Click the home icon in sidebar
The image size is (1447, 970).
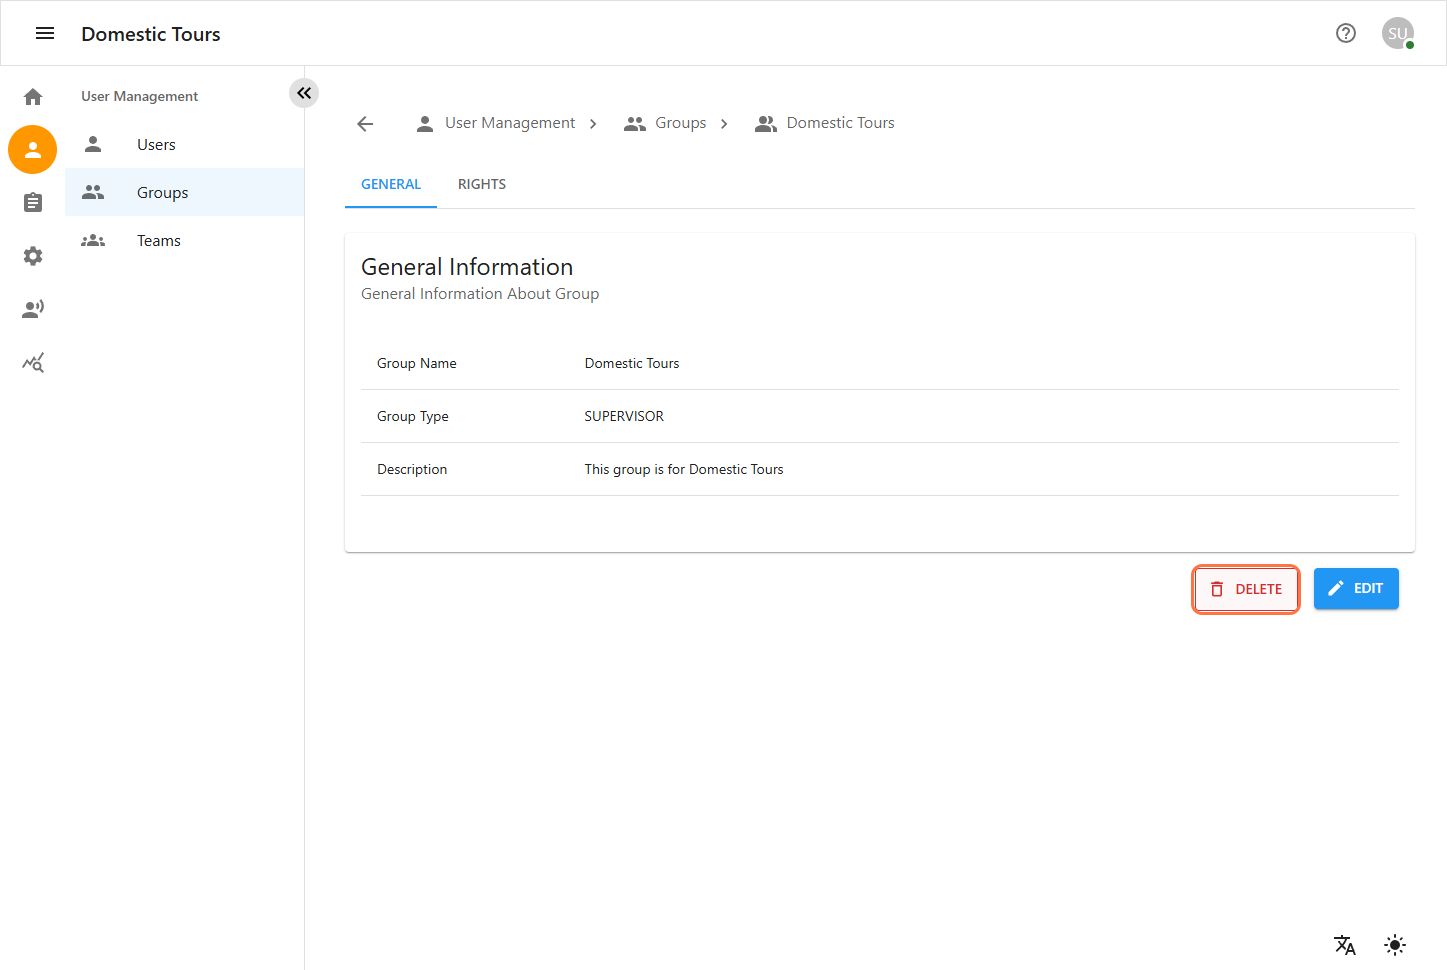(x=33, y=97)
